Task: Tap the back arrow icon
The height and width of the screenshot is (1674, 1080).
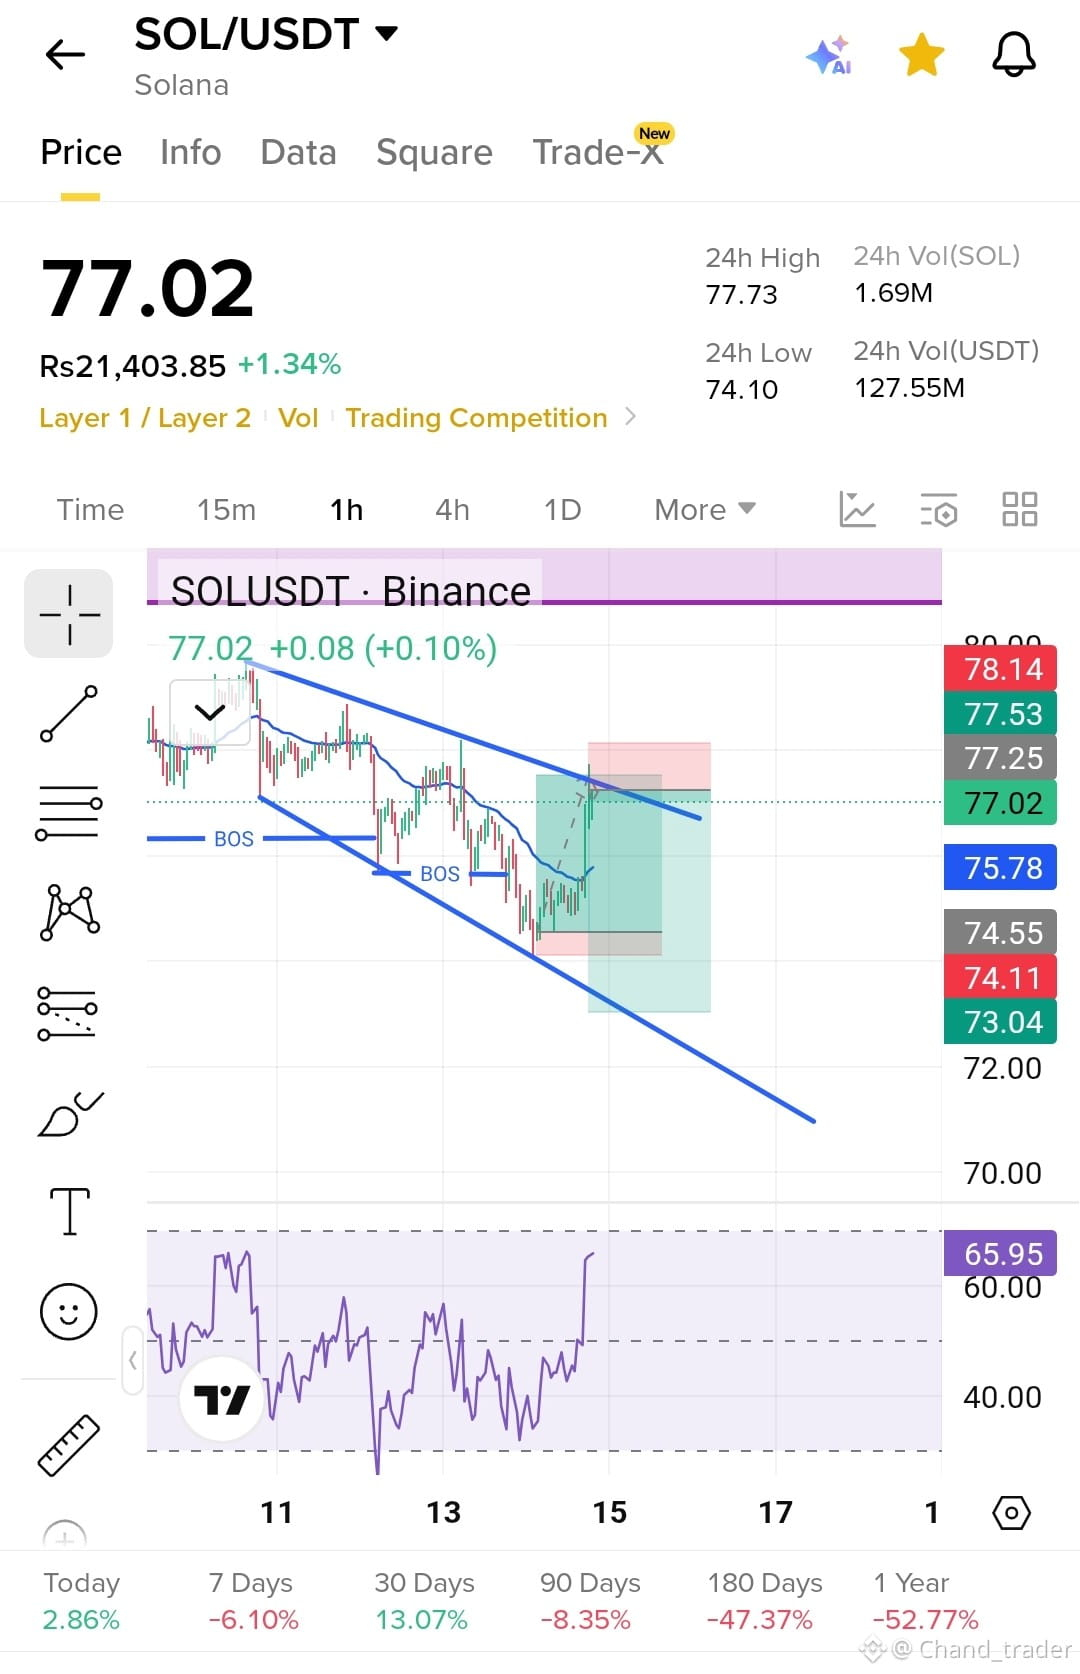Action: pos(66,54)
